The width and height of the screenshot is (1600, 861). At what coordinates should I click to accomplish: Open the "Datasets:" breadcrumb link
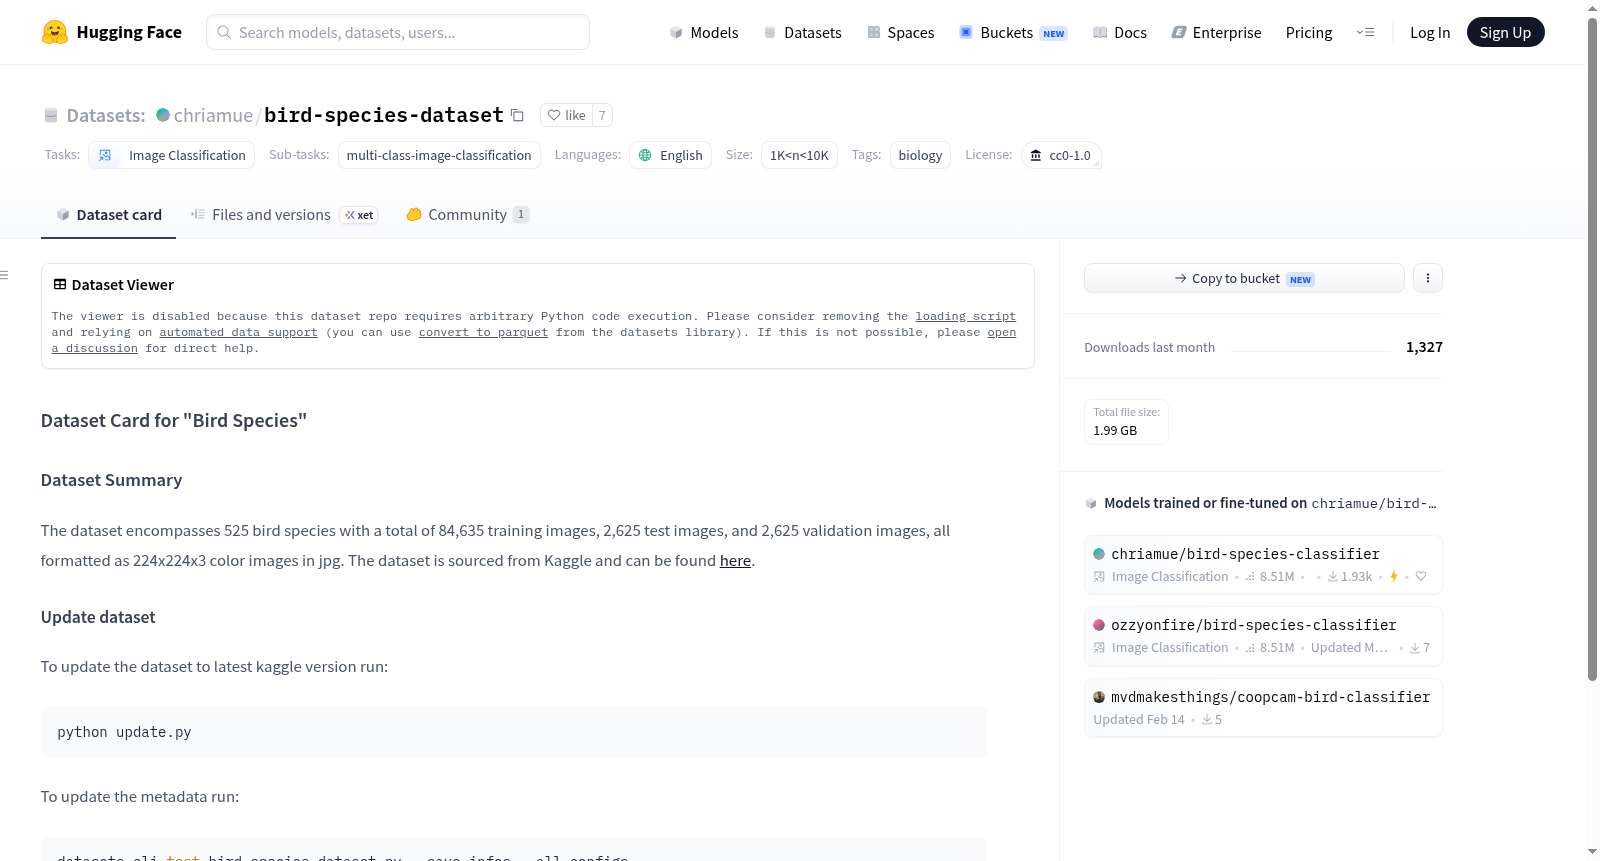[x=106, y=116]
